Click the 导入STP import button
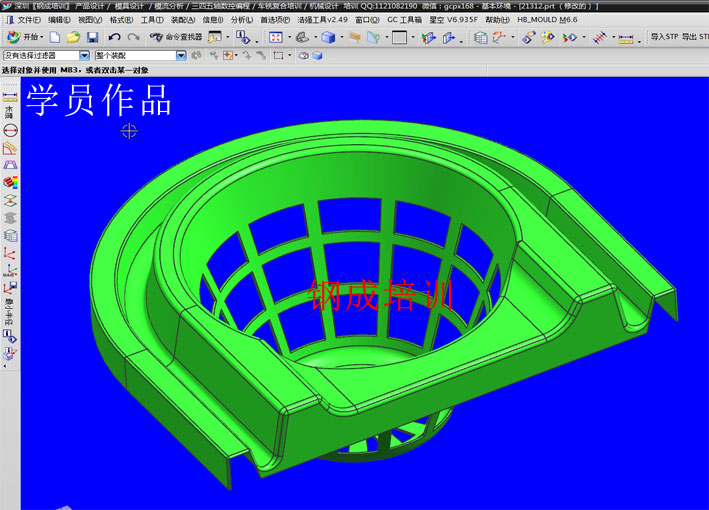The image size is (709, 510). [663, 37]
